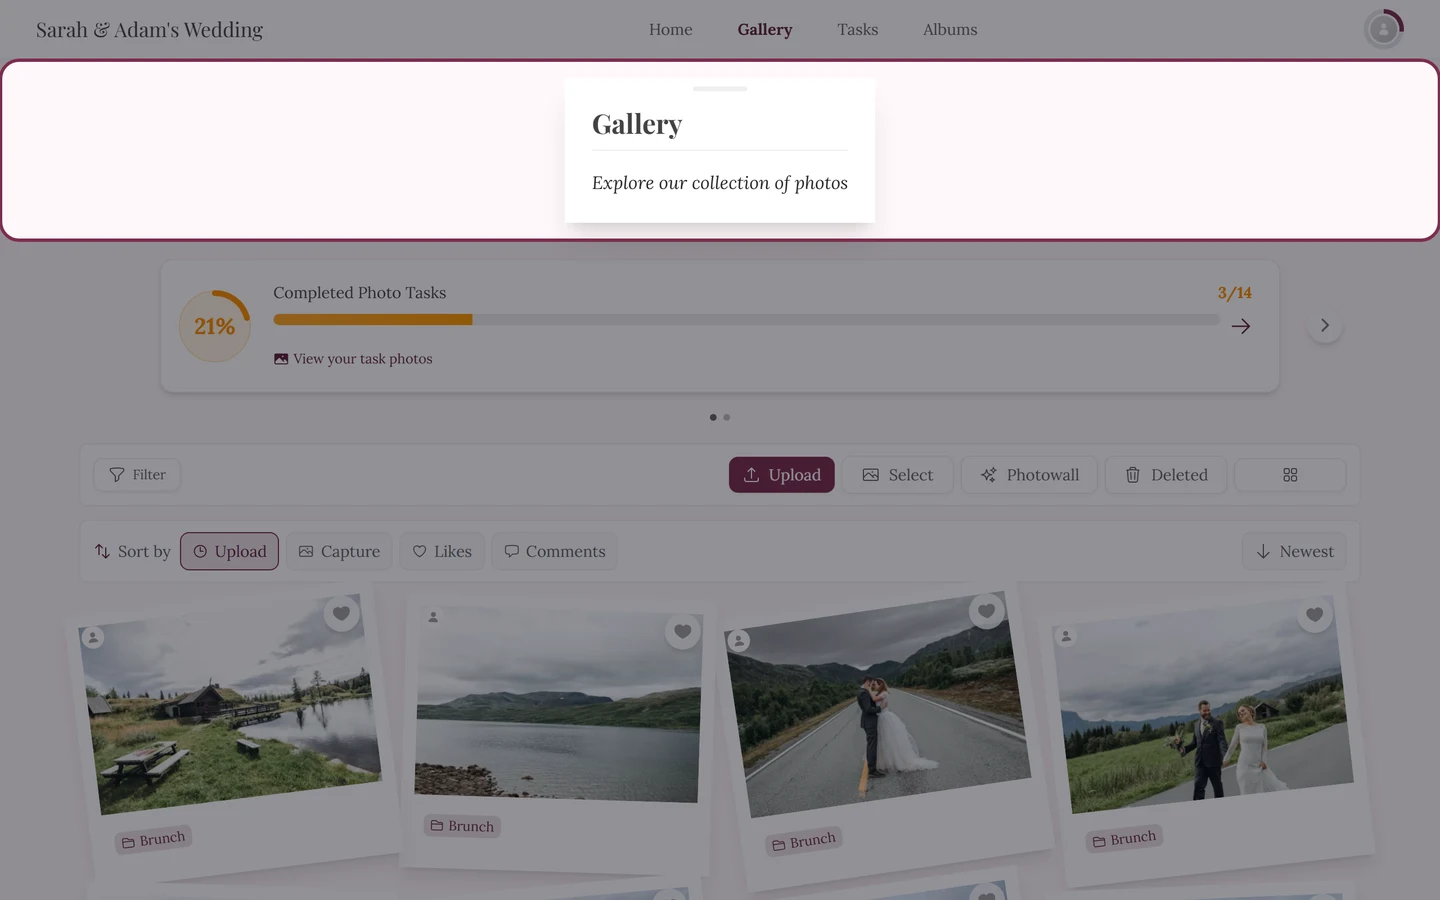The height and width of the screenshot is (900, 1440).
Task: Click the arrow icon beside 3/14
Action: 1241,326
